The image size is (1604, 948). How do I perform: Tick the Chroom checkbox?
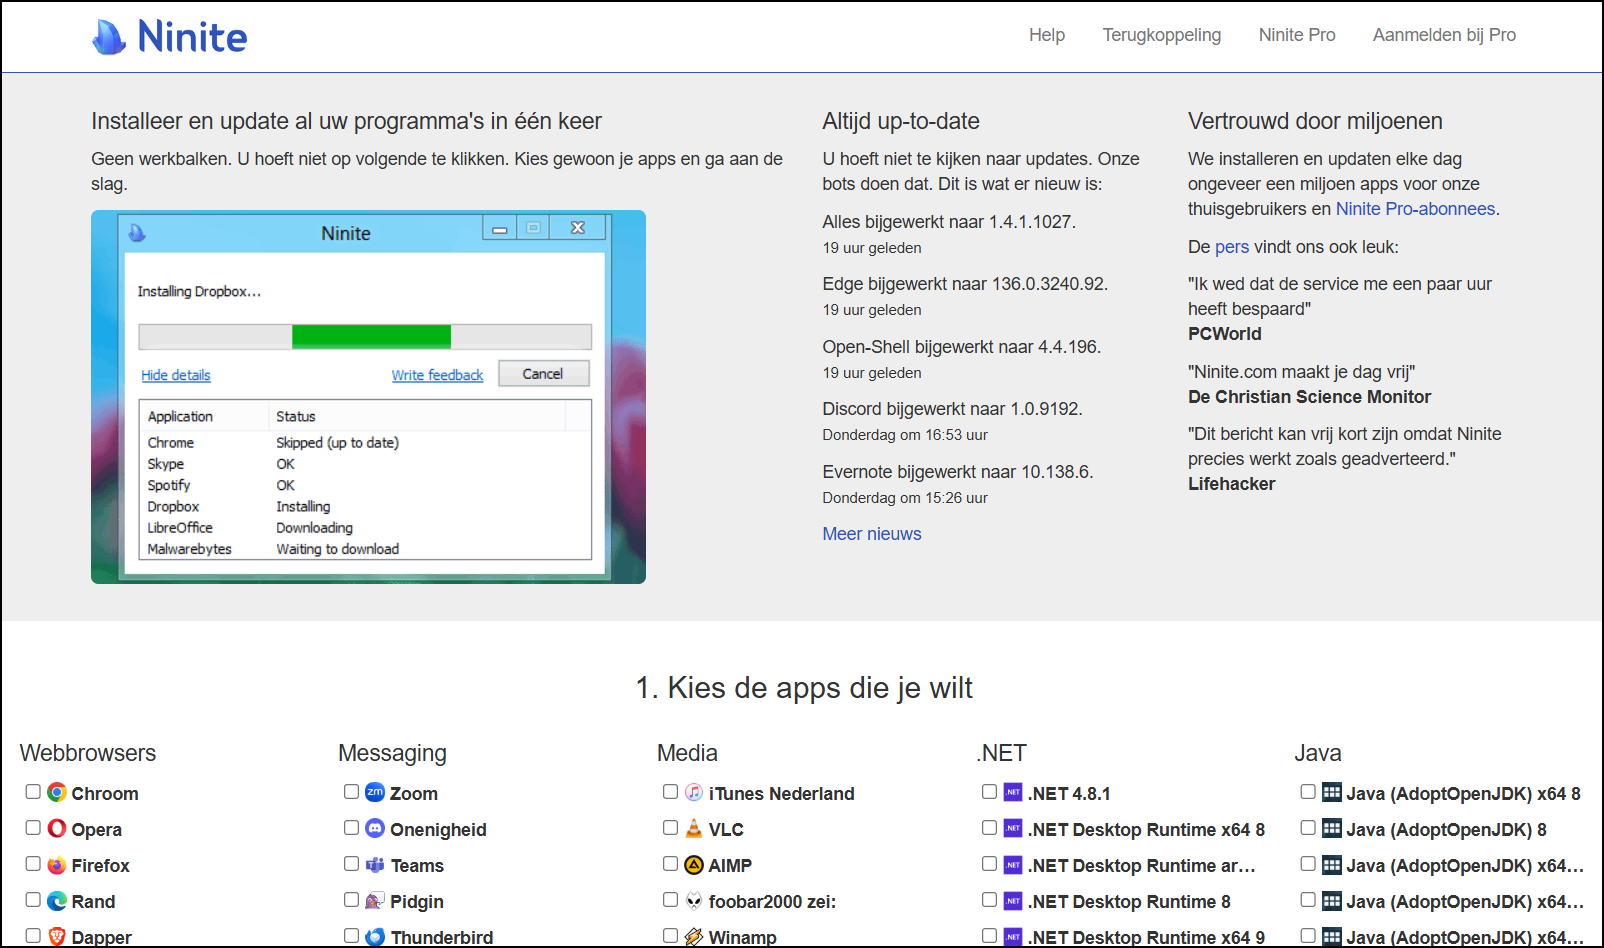[33, 792]
